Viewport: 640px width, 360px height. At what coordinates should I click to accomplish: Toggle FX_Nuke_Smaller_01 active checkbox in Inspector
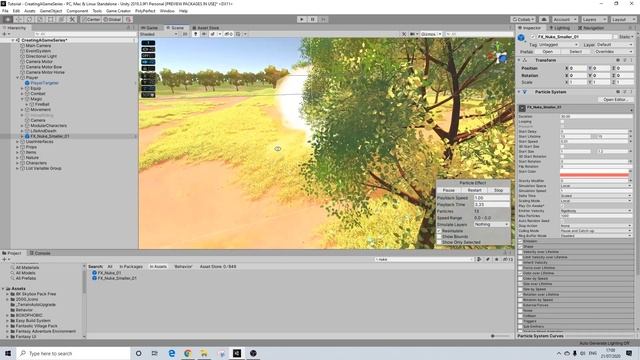point(532,37)
